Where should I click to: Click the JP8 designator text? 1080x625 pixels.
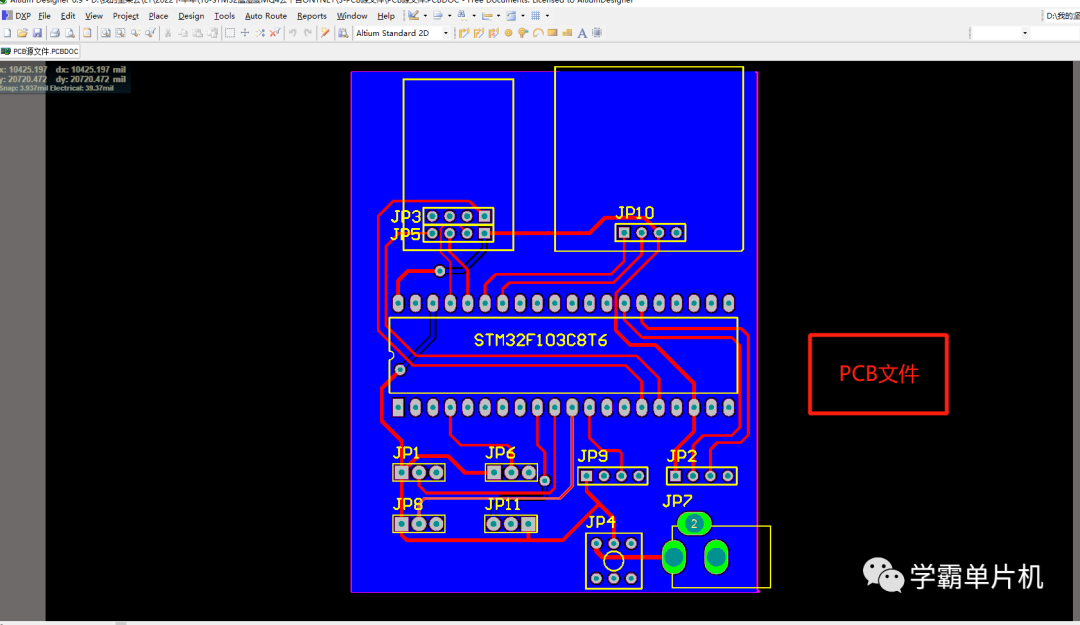408,504
